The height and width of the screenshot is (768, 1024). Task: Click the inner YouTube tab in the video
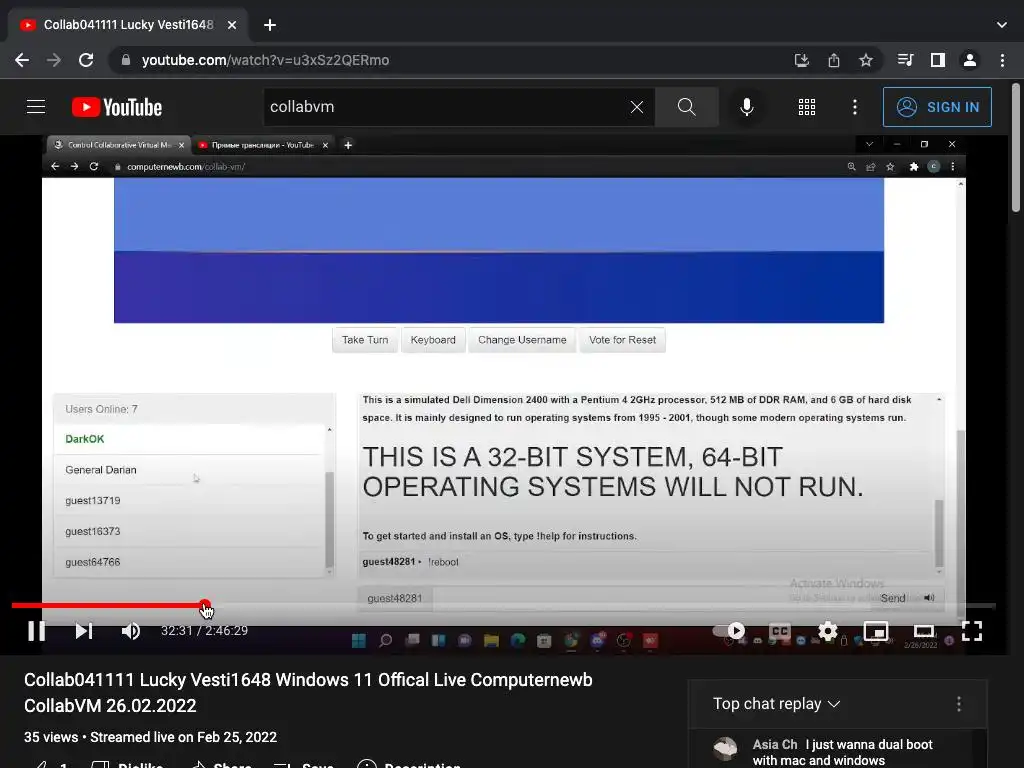(263, 145)
